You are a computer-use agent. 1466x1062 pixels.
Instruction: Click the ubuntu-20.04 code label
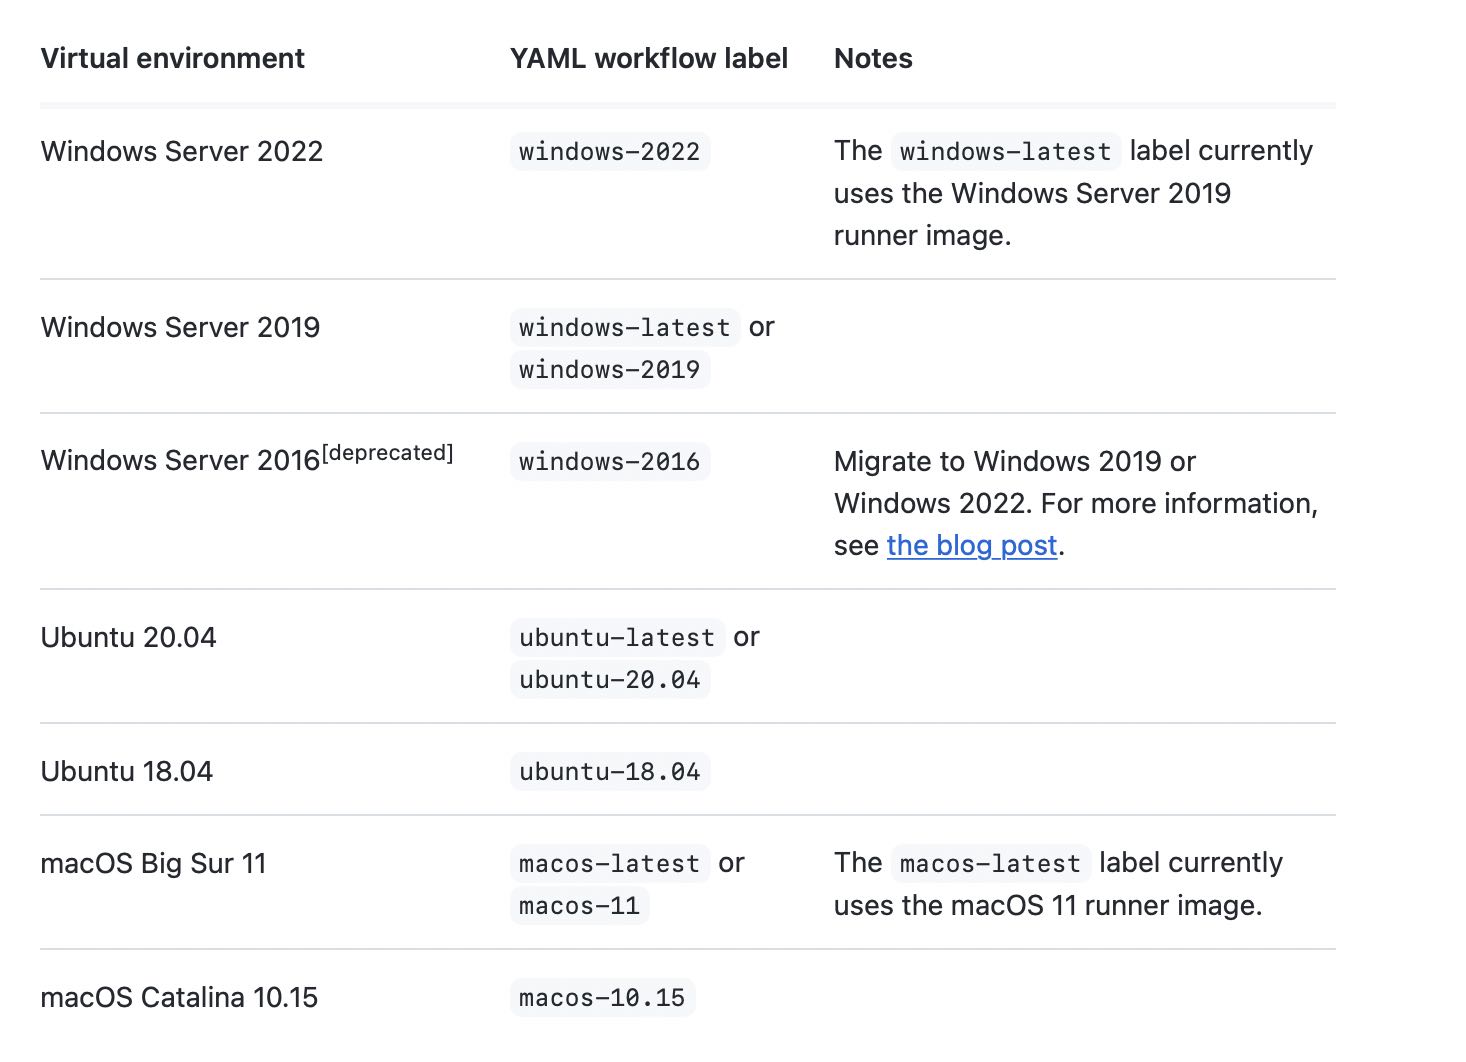(x=609, y=680)
